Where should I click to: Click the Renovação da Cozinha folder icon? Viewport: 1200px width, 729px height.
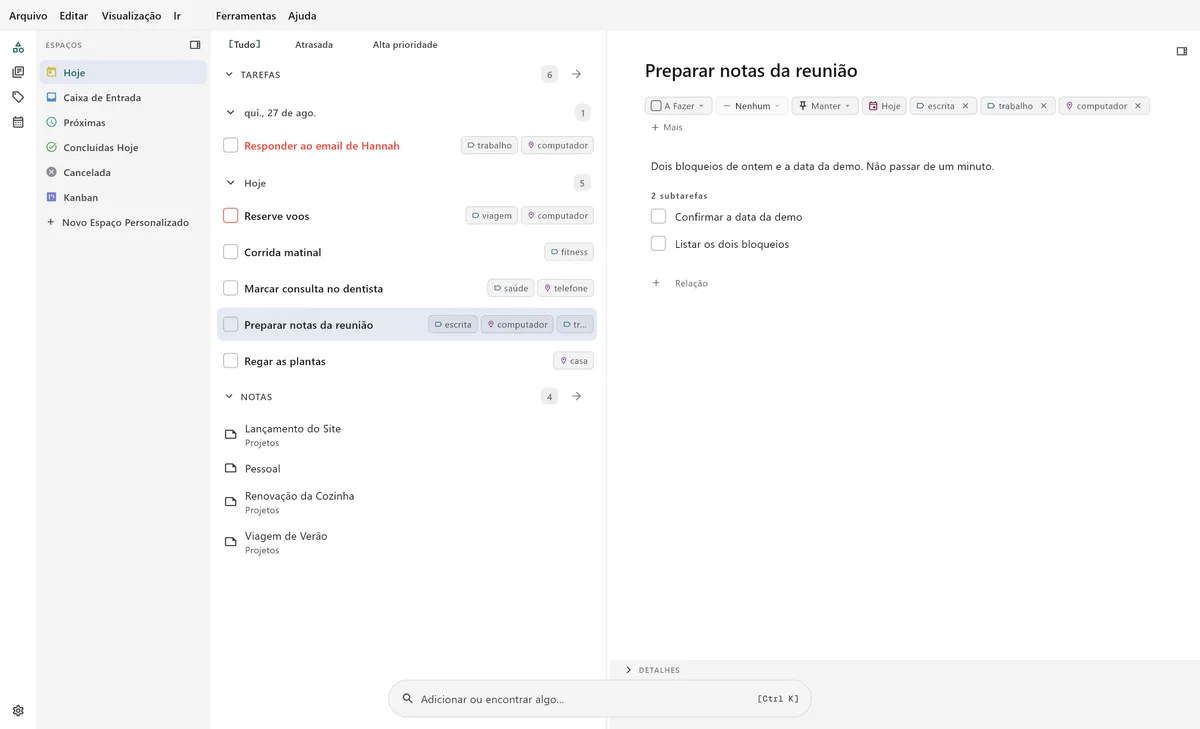231,502
